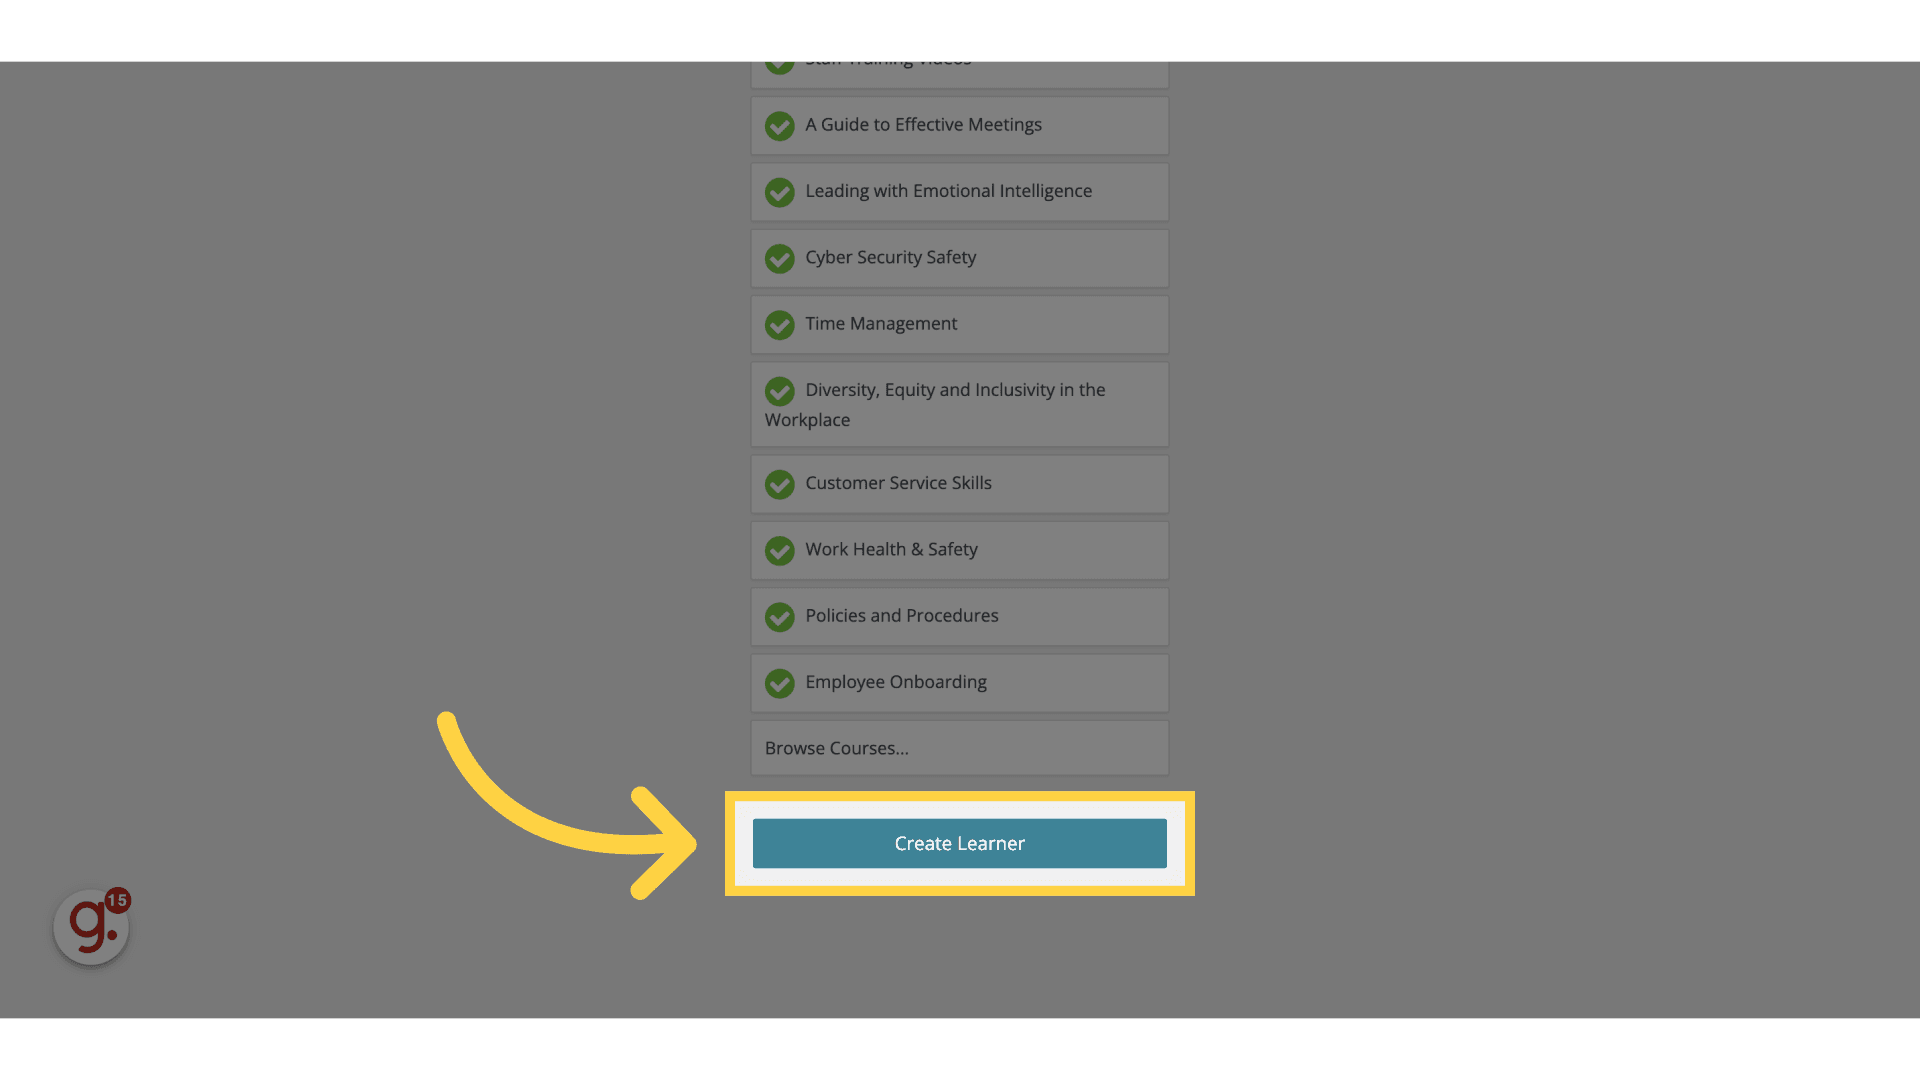1920x1080 pixels.
Task: Click the green checkmark icon for 'Employee Onboarding'
Action: point(779,683)
